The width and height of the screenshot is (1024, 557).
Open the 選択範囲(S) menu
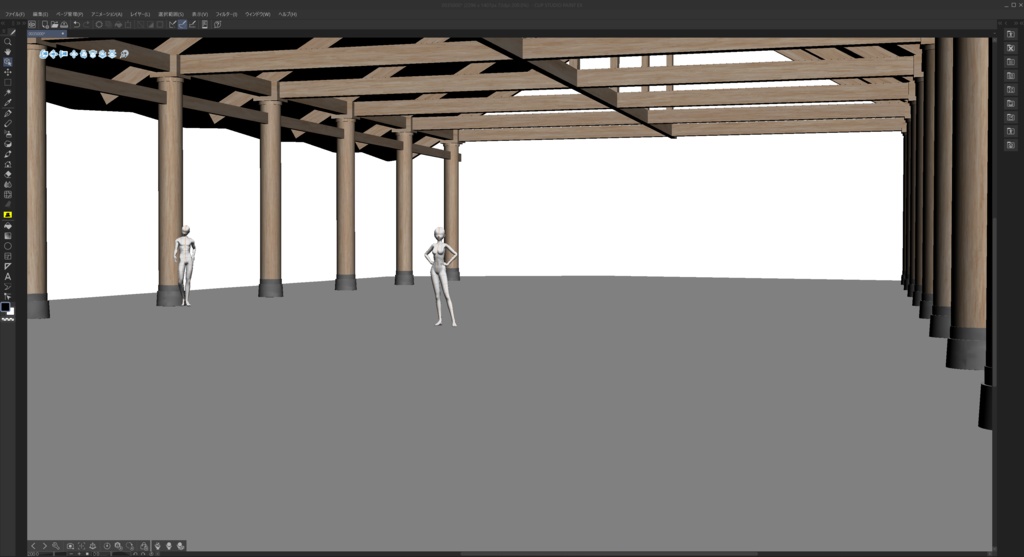[170, 14]
